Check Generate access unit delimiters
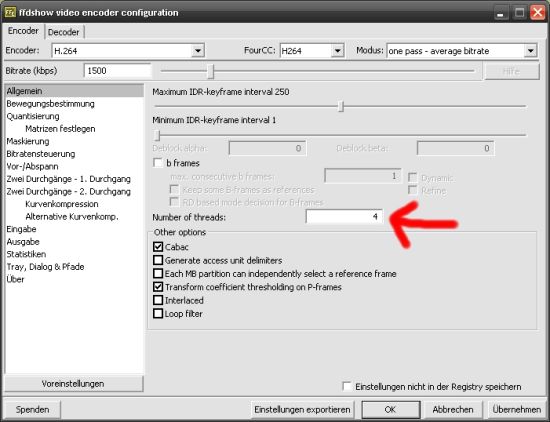Image resolution: width=550 pixels, height=422 pixels. [x=158, y=260]
